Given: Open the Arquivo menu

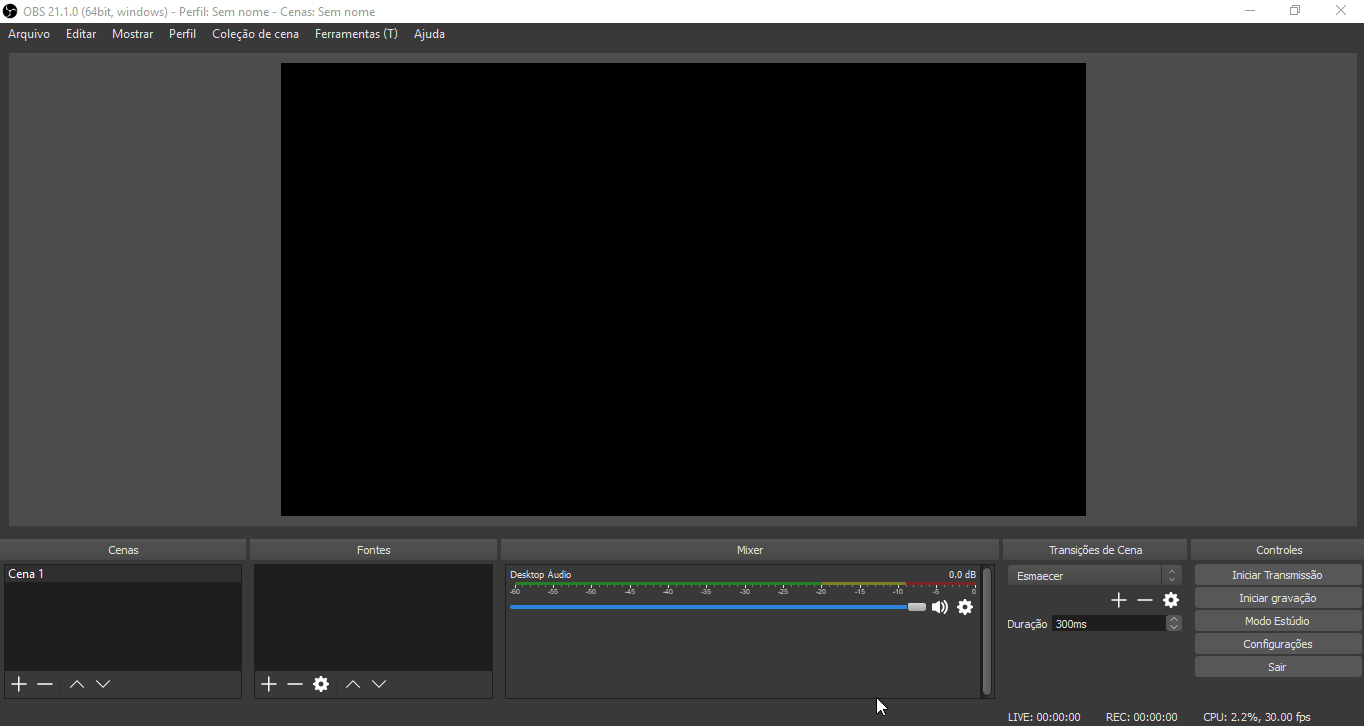Looking at the screenshot, I should 28,33.
